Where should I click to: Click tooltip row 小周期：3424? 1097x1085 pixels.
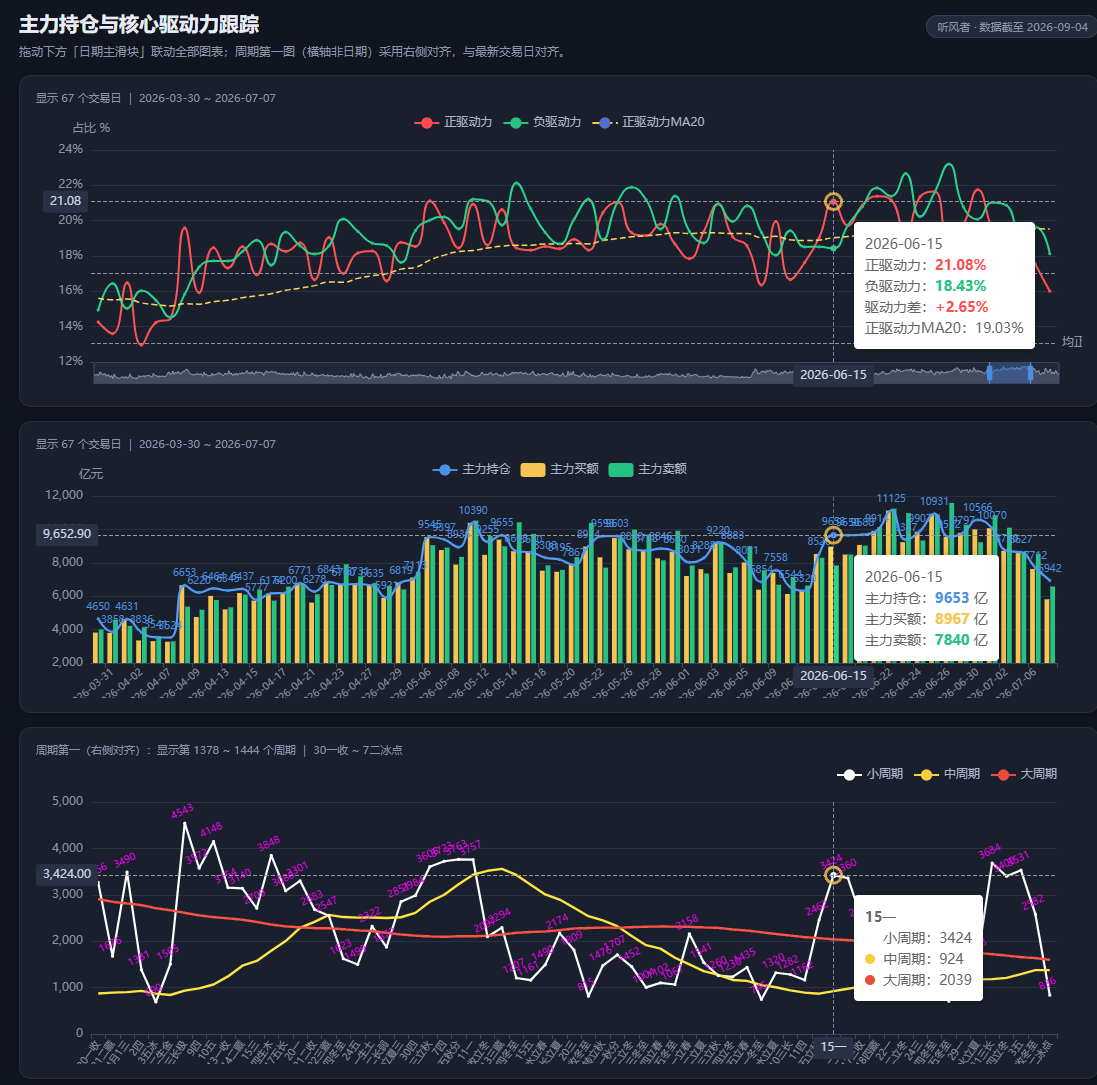(919, 938)
